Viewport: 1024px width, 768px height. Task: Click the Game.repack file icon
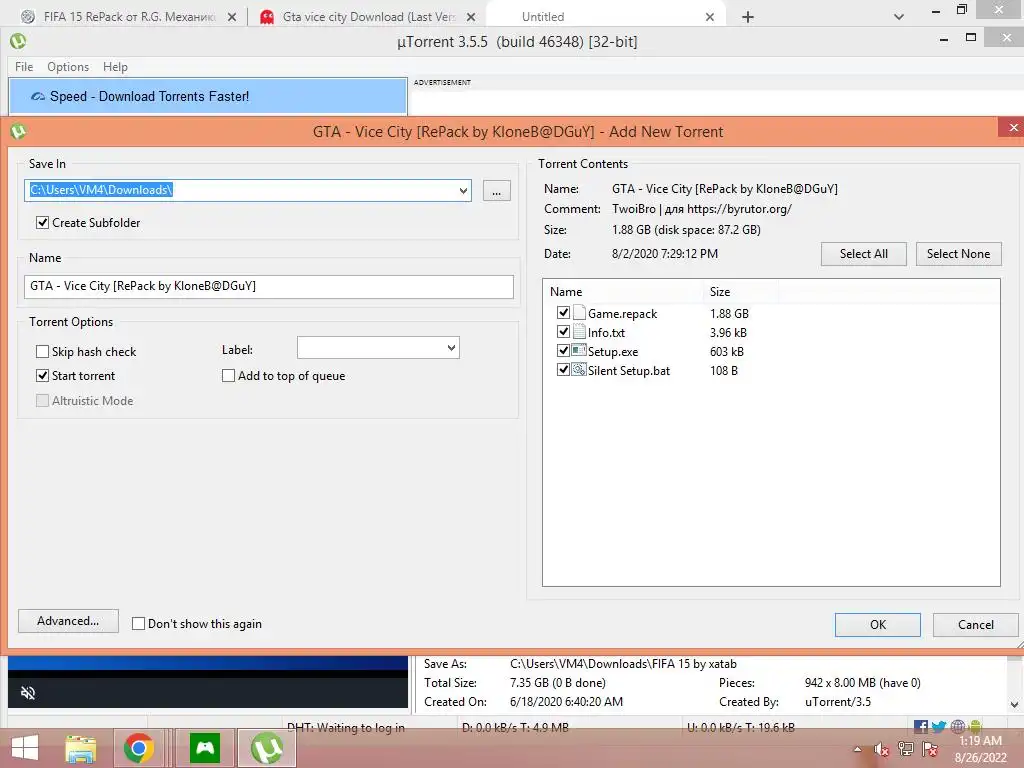point(579,313)
